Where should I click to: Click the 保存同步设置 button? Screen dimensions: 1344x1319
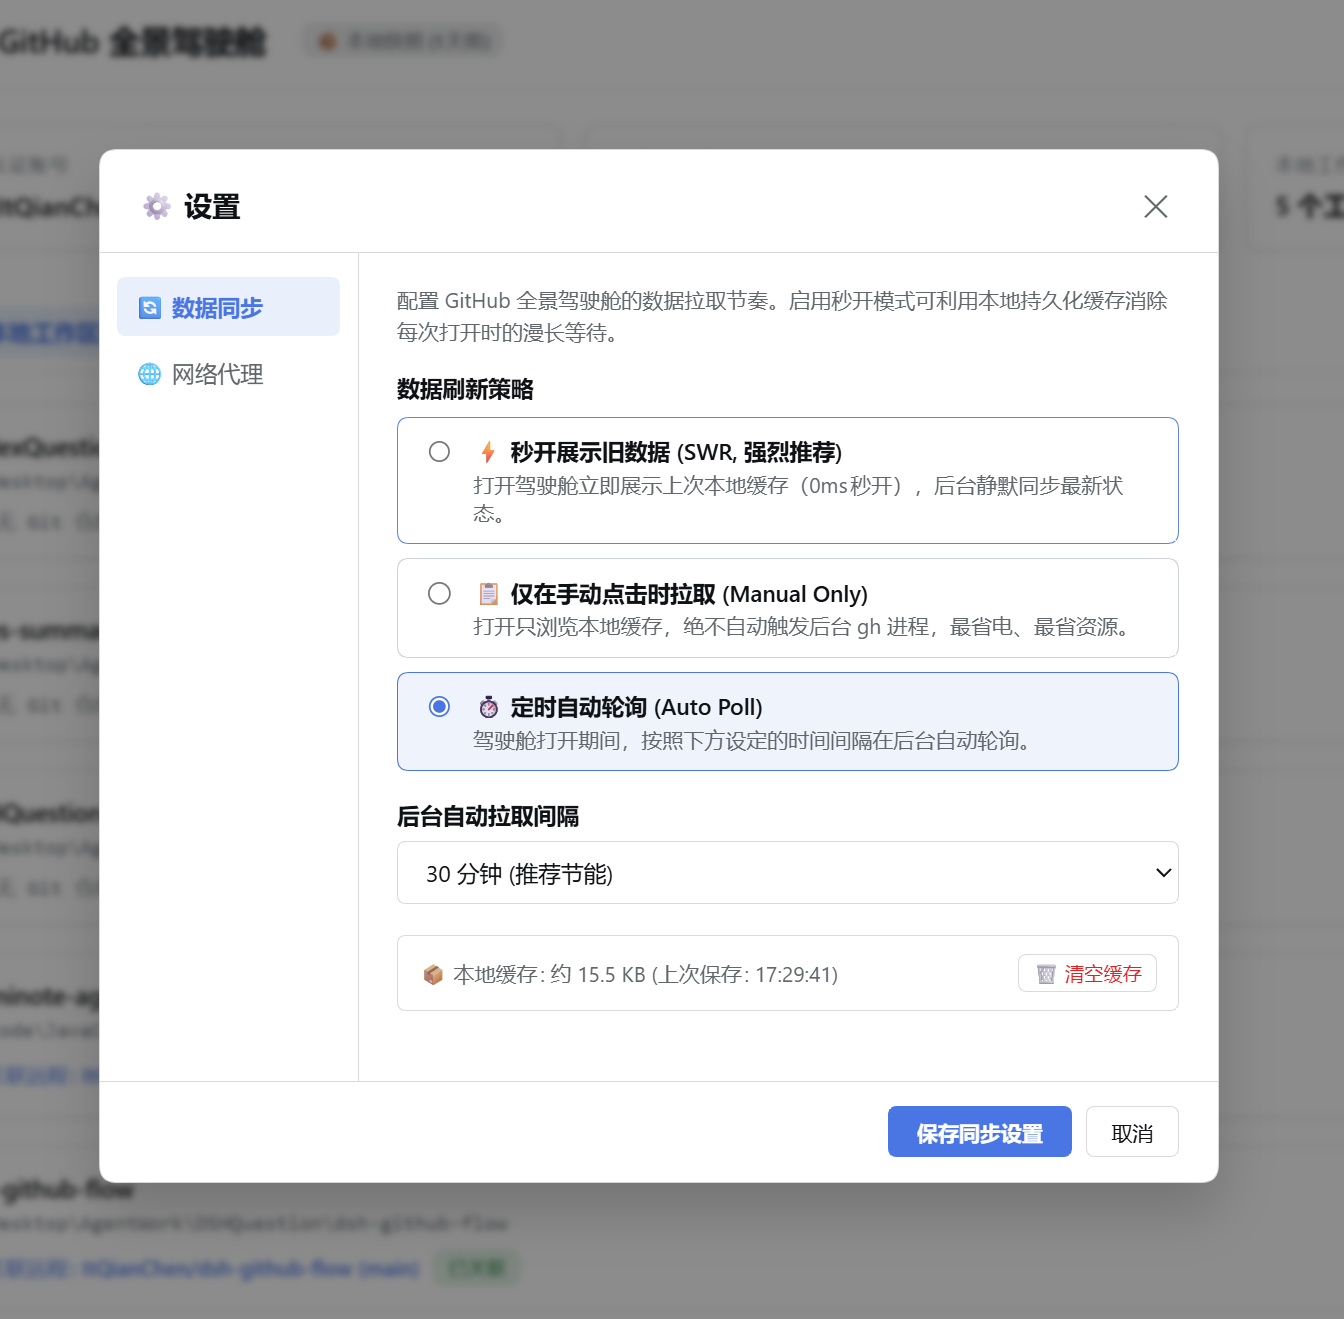coord(979,1132)
